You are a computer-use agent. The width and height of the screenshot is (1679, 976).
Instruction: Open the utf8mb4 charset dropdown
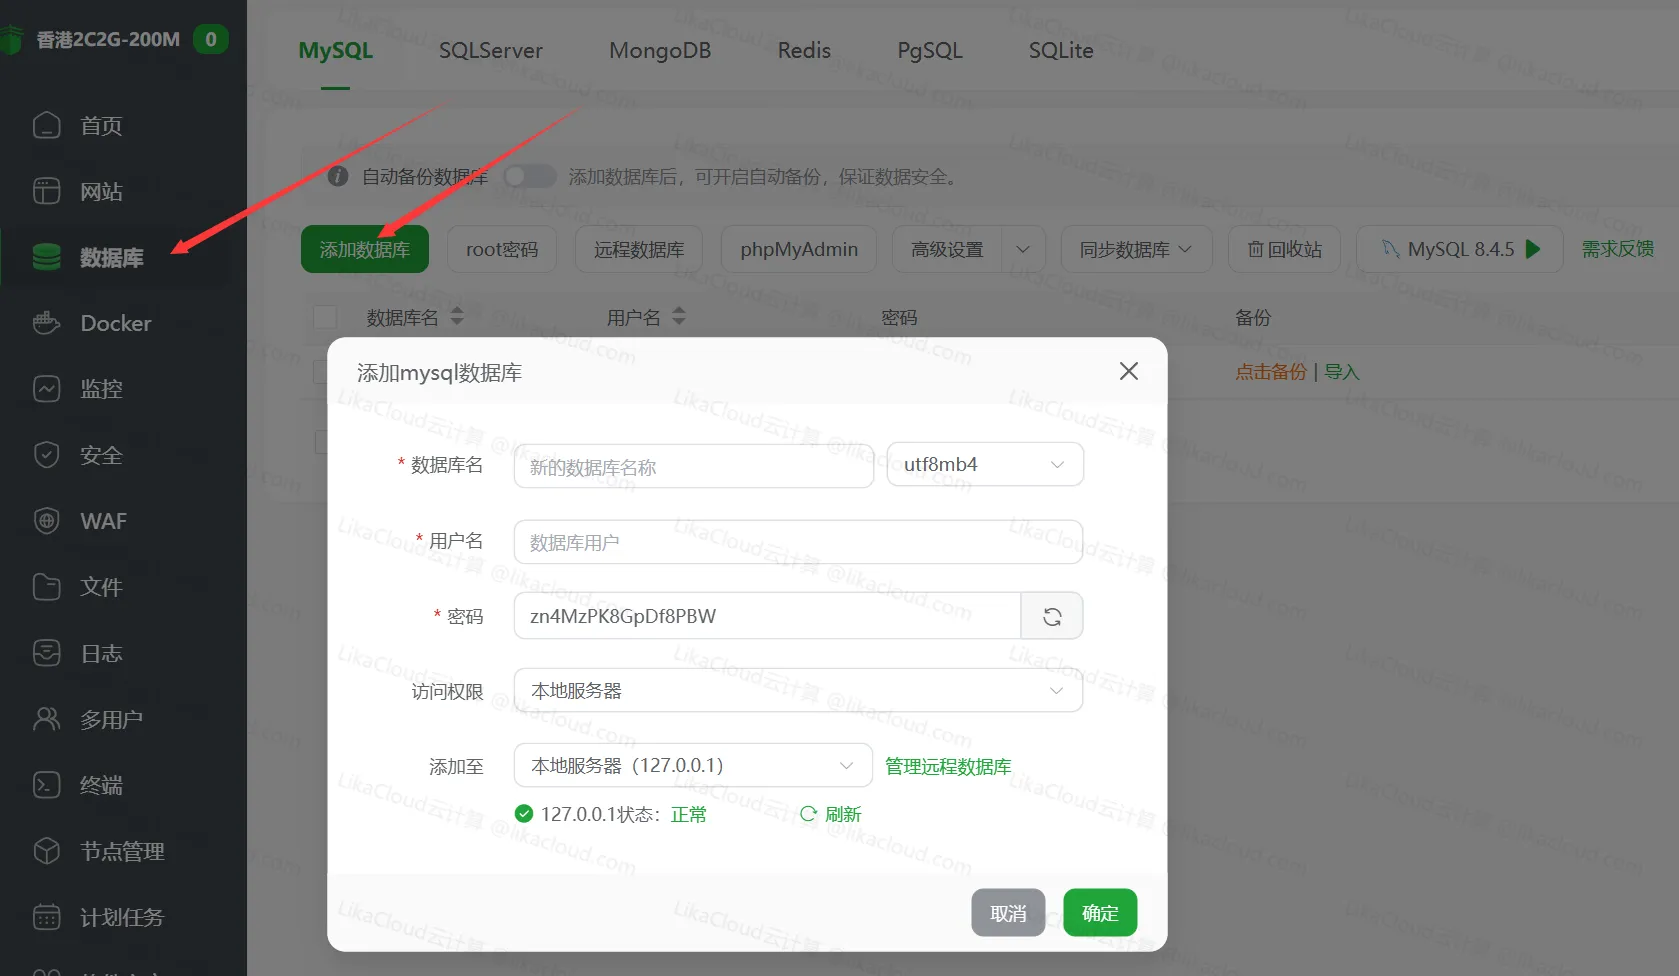click(985, 464)
